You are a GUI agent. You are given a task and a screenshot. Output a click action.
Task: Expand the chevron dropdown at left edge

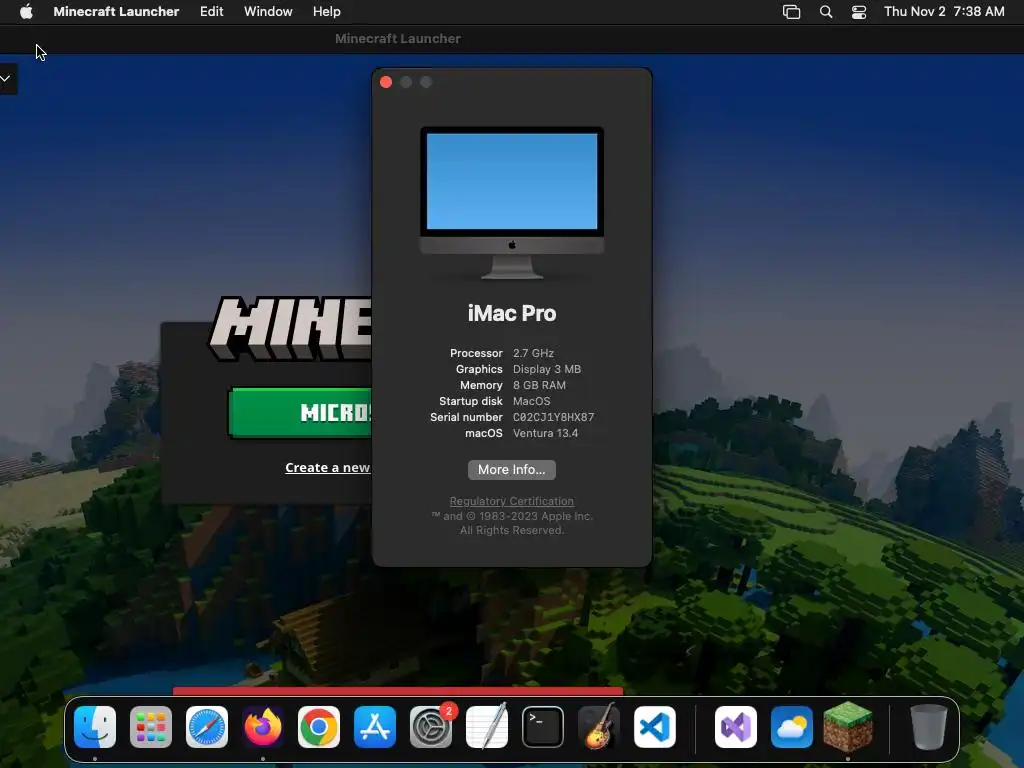[x=5, y=79]
